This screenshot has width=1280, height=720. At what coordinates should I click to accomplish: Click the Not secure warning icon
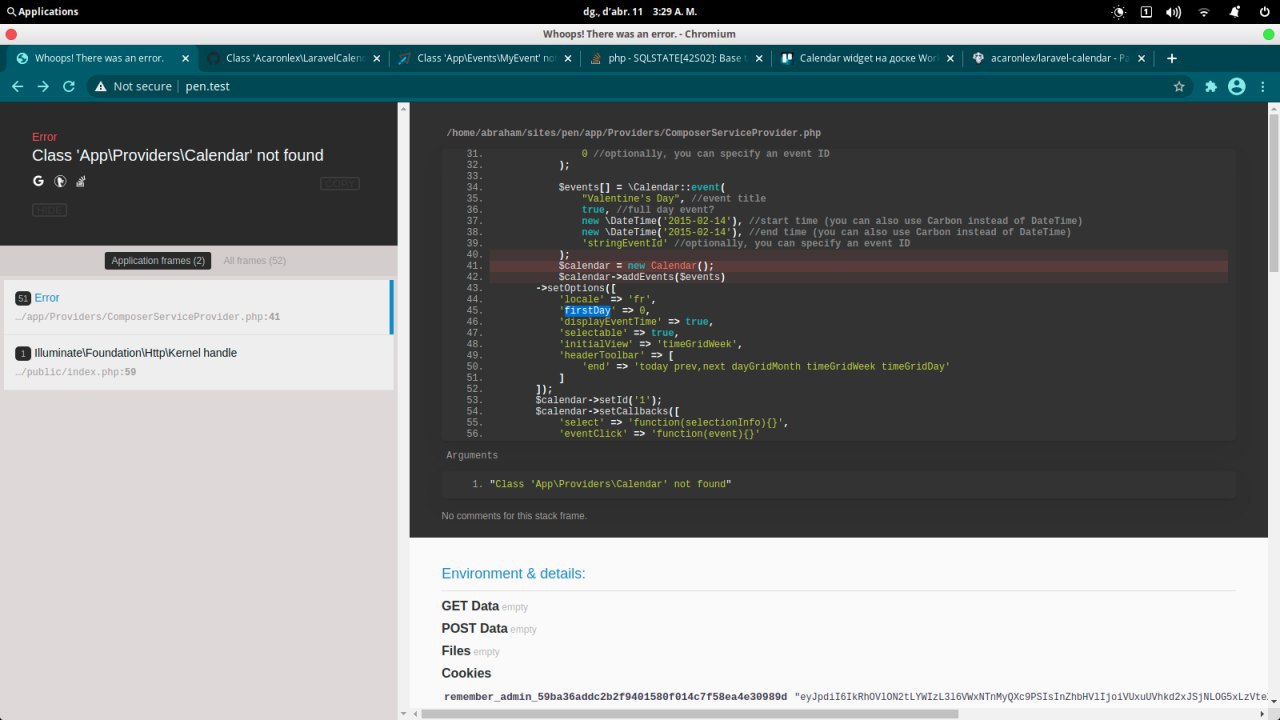click(101, 86)
